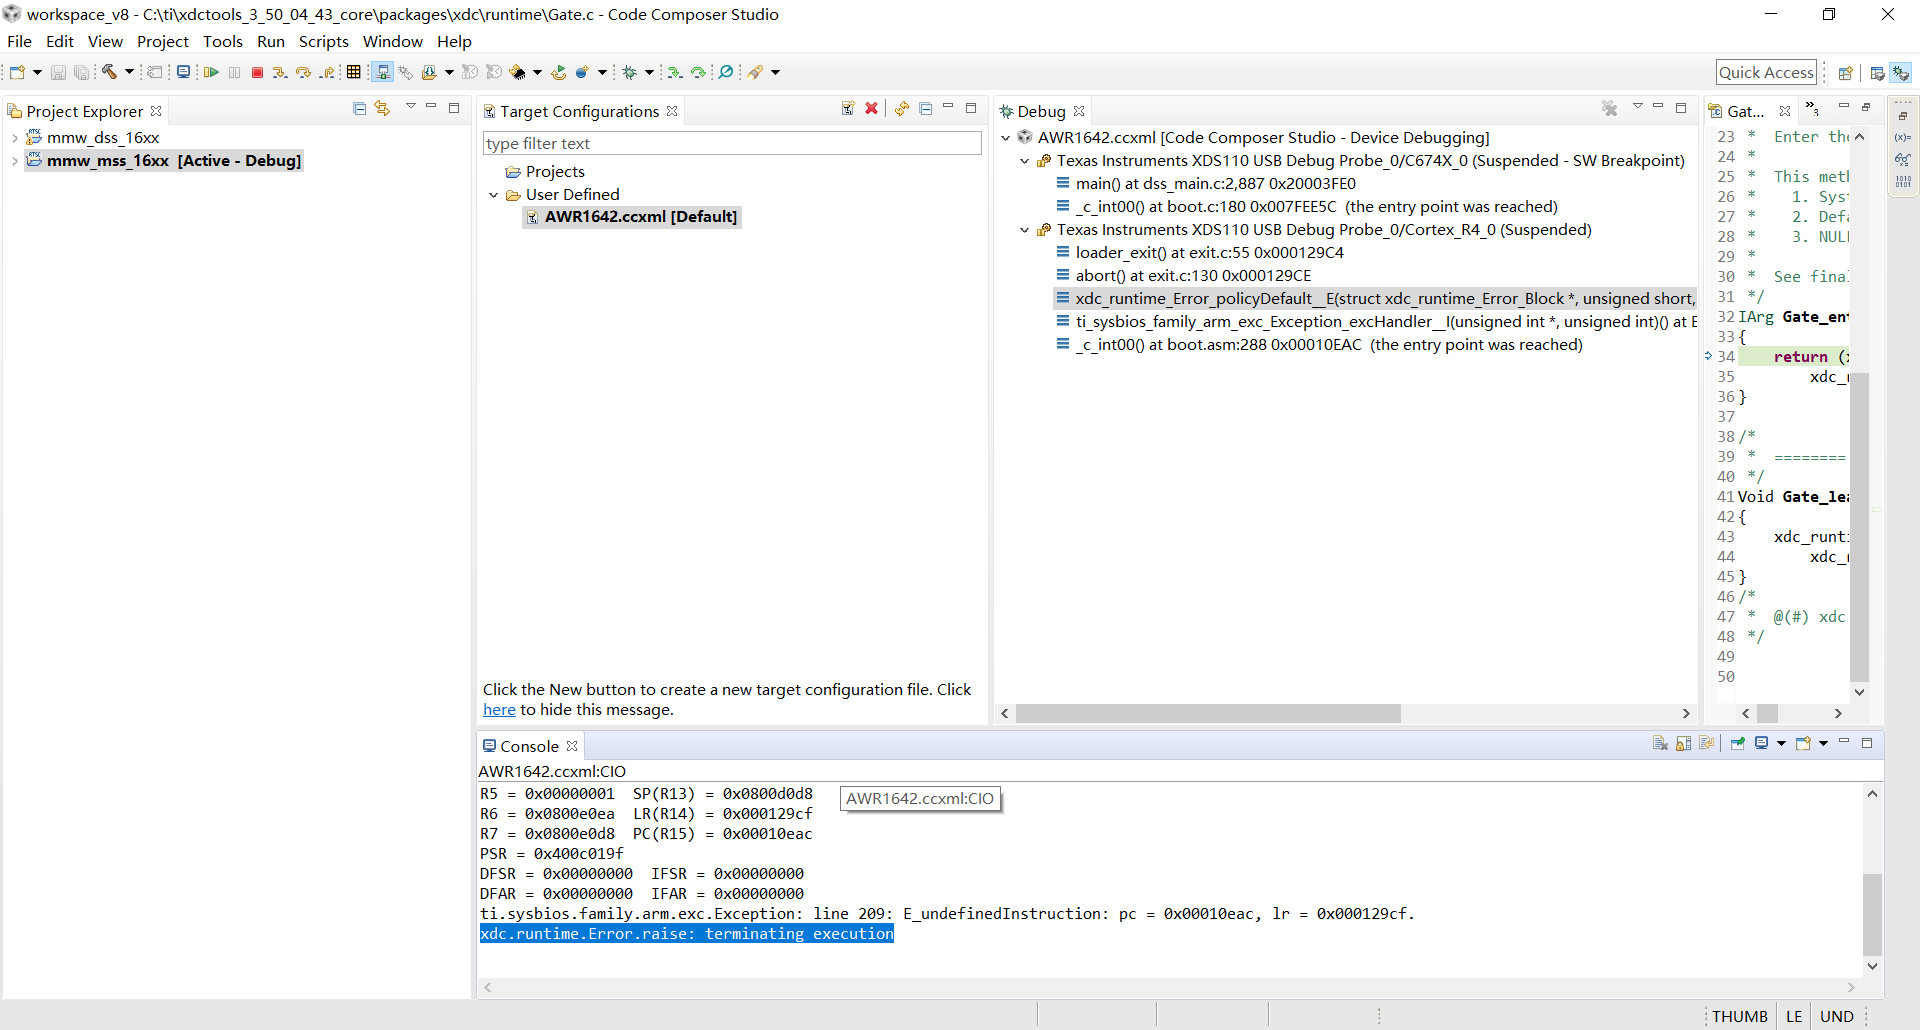
Task: Open the Expressions glasses side view icon
Action: (x=1903, y=160)
